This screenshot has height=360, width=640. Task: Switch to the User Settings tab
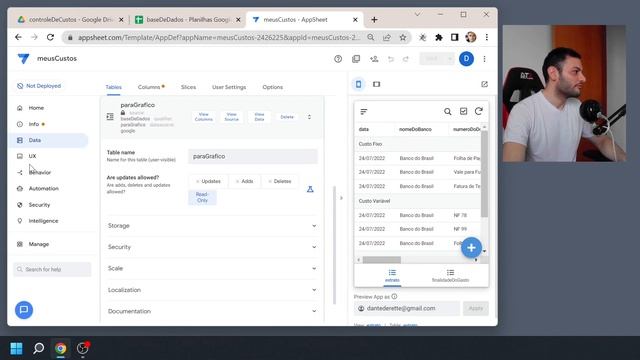[x=229, y=87]
